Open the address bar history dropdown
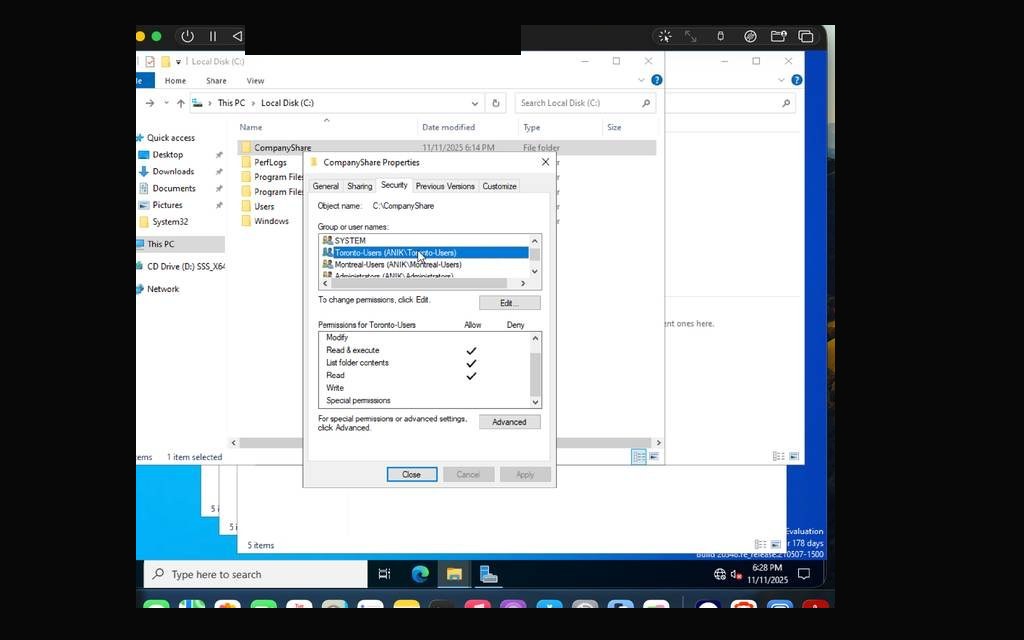This screenshot has width=1024, height=640. (475, 103)
